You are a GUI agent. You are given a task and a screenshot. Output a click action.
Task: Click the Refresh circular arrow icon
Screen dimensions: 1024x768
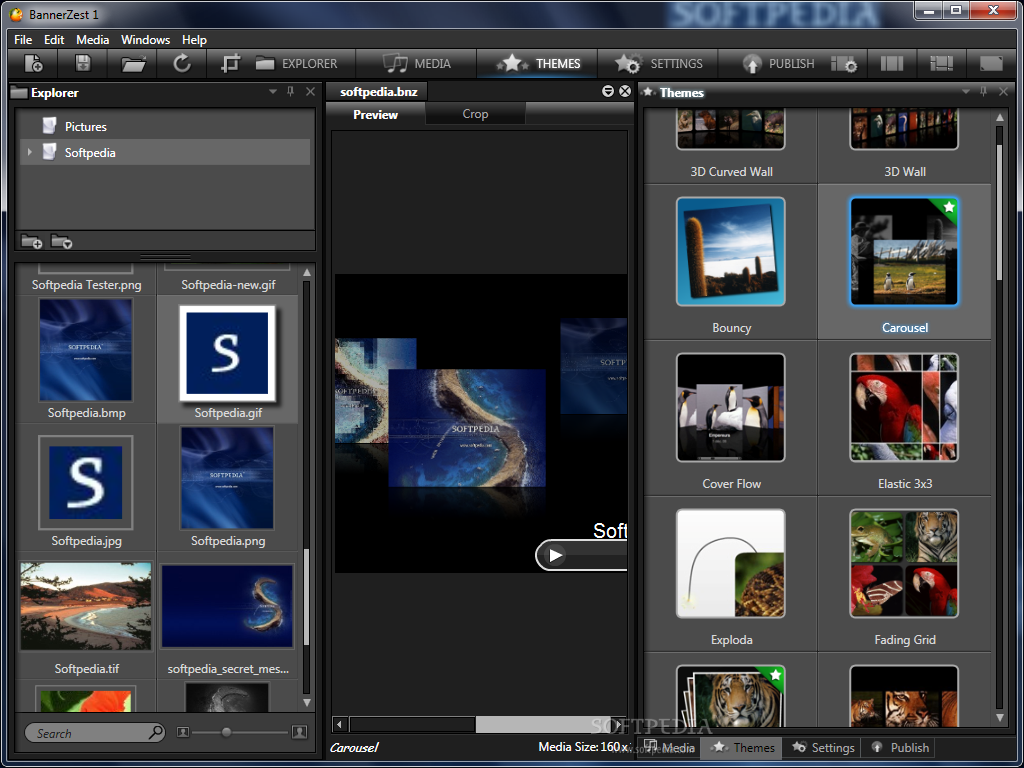[x=182, y=63]
